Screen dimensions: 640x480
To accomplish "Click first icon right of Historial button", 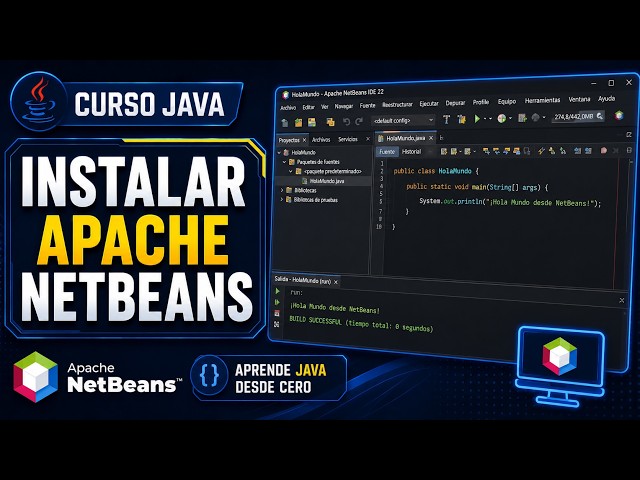I will click(444, 151).
